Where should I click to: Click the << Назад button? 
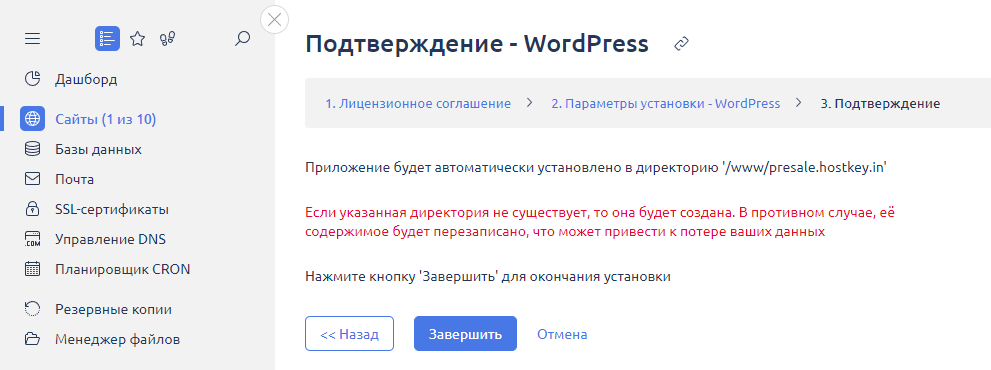coord(350,333)
